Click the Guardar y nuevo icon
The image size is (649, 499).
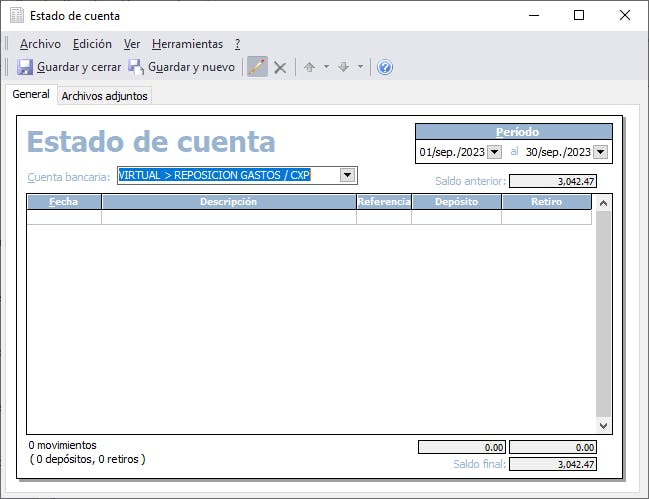(136, 67)
